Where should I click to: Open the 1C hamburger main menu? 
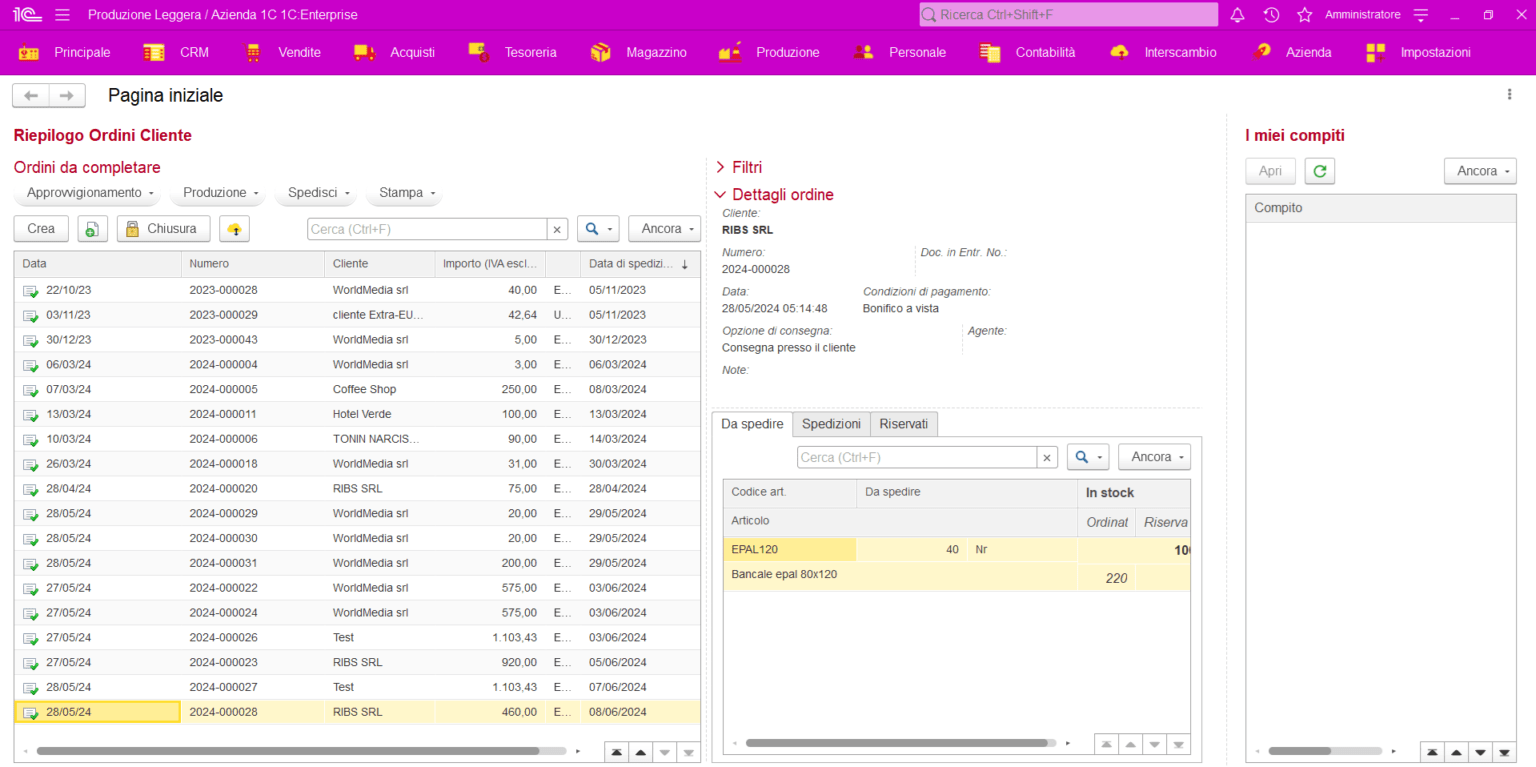[62, 15]
